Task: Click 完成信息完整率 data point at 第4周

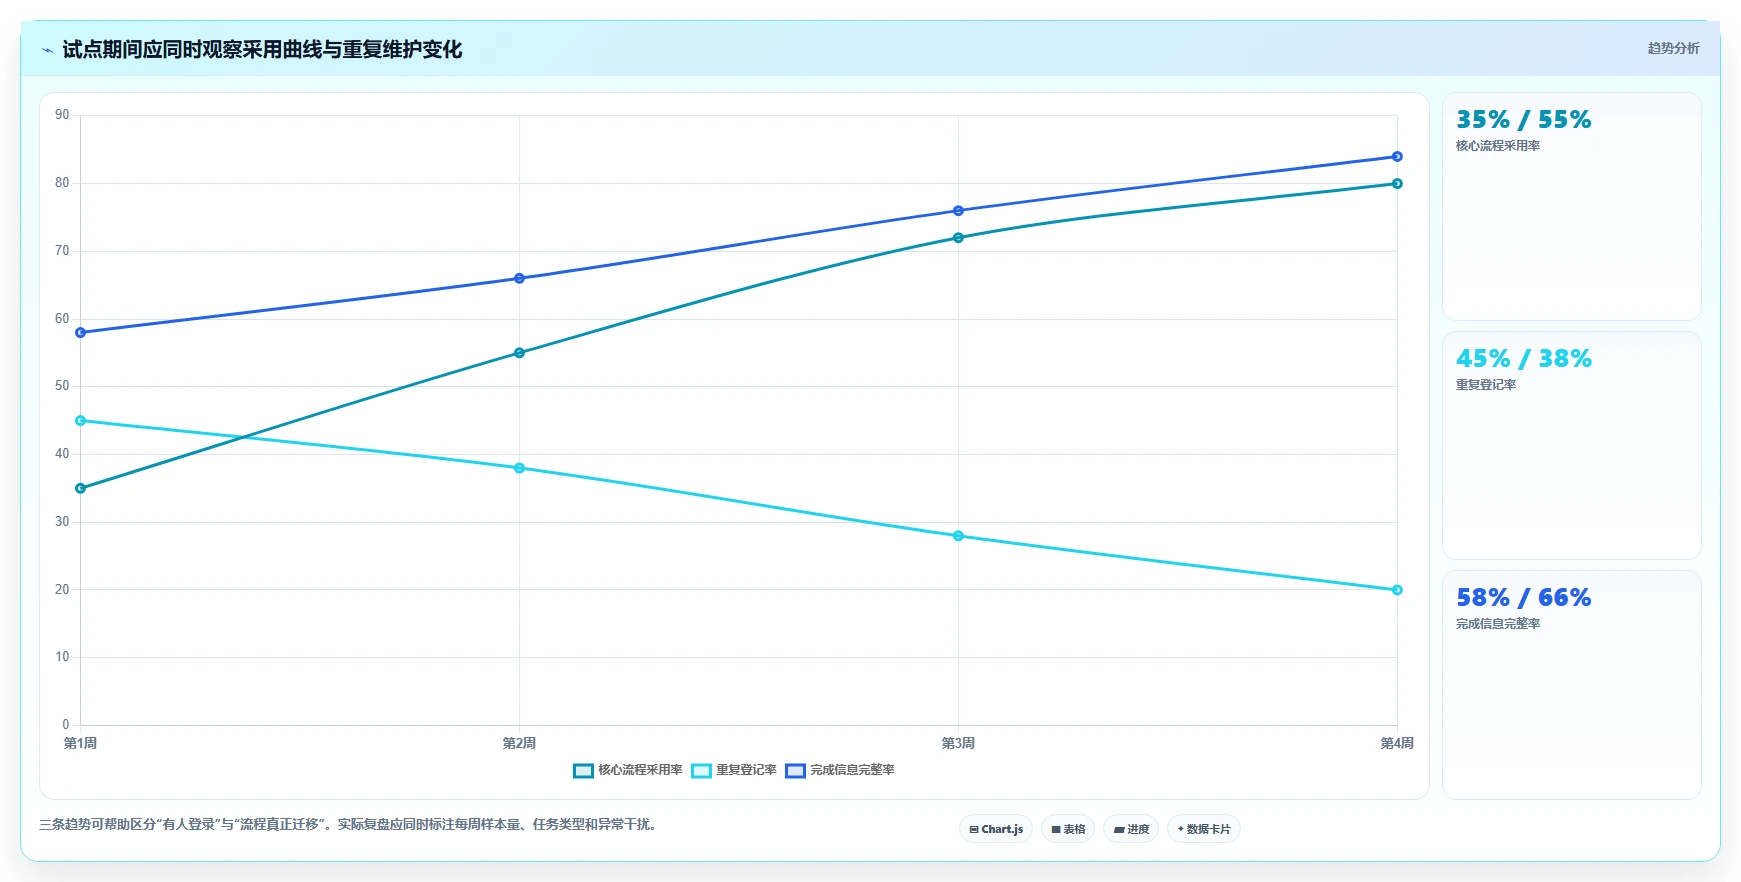Action: point(1397,157)
